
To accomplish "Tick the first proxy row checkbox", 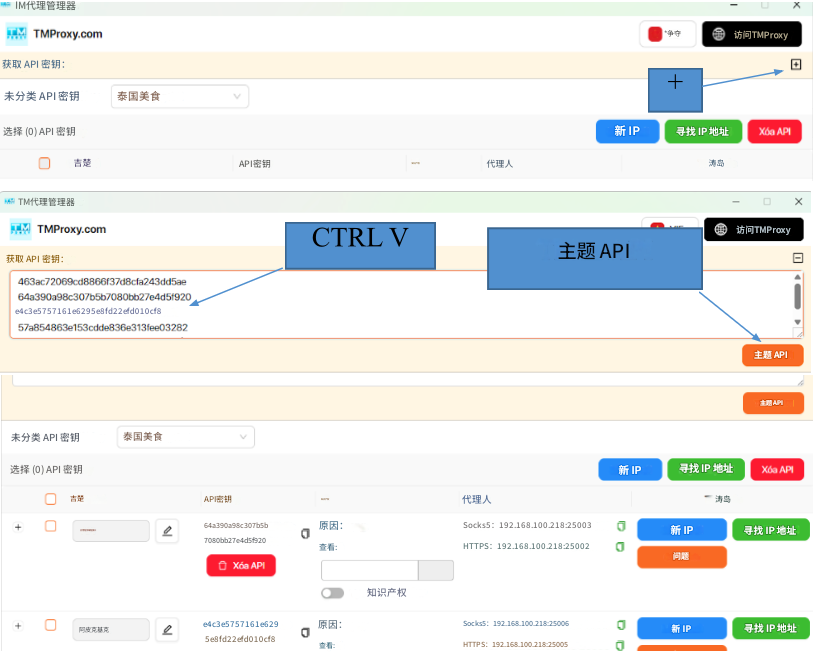I will 50,526.
